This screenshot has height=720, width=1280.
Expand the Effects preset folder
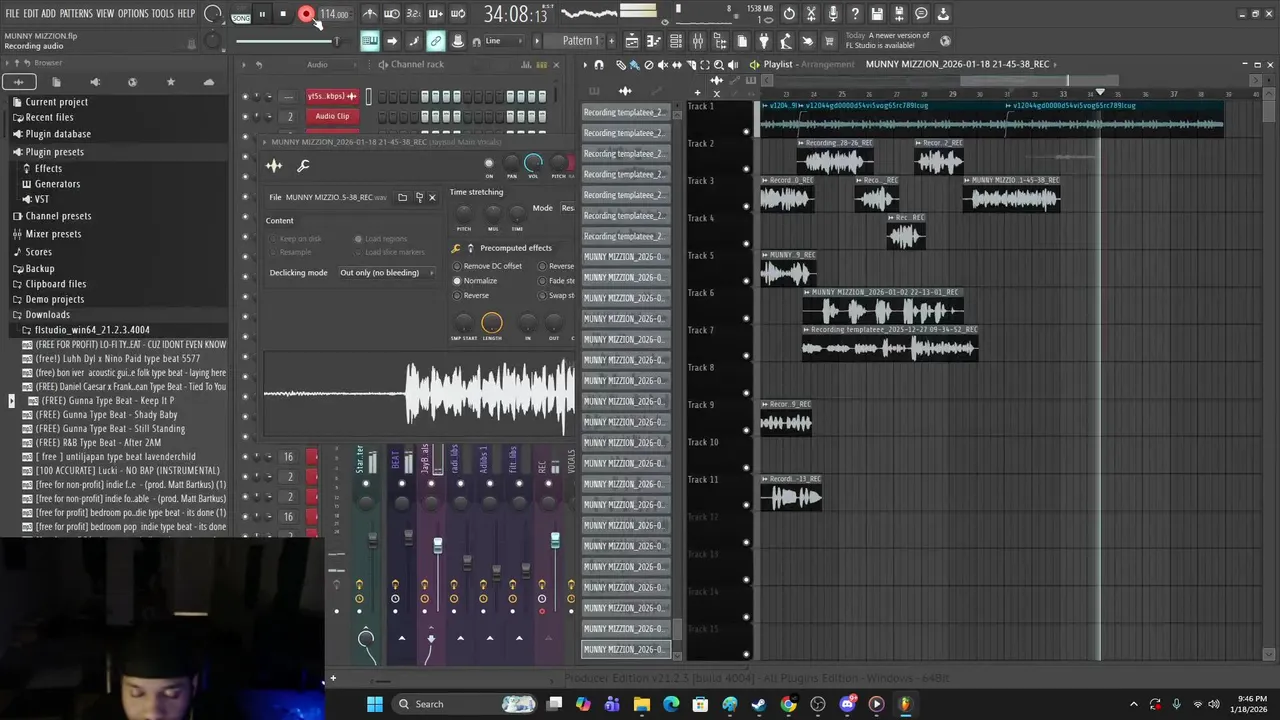coord(48,169)
